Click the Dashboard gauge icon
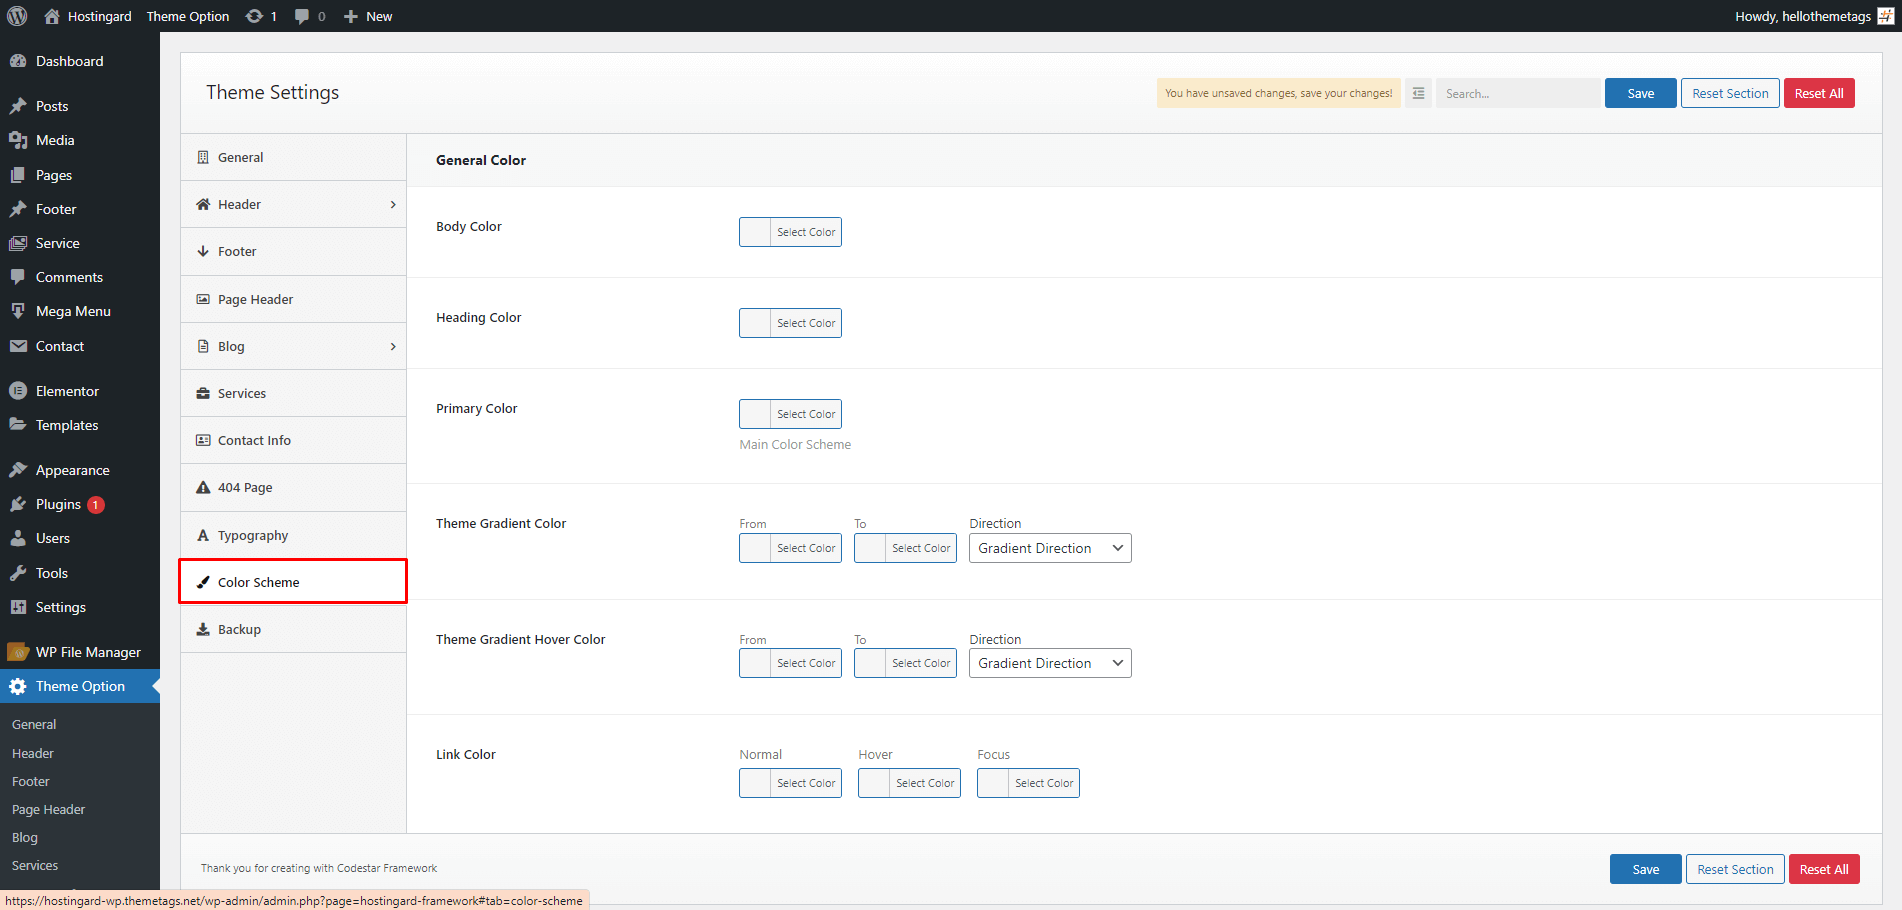 18,61
